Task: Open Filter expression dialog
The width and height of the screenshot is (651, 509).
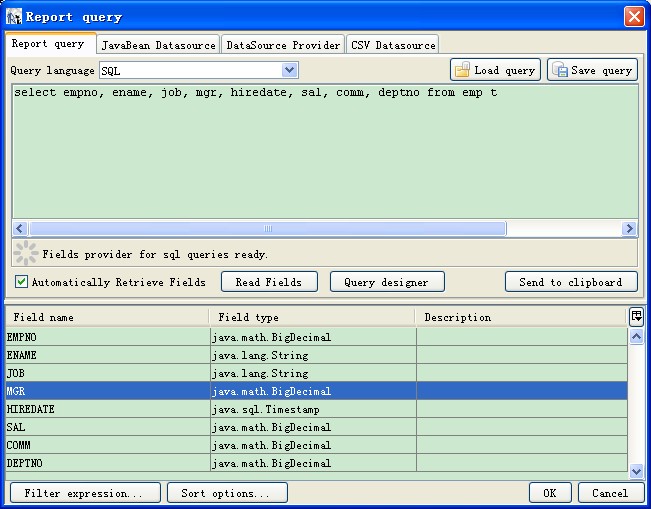Action: [x=84, y=493]
